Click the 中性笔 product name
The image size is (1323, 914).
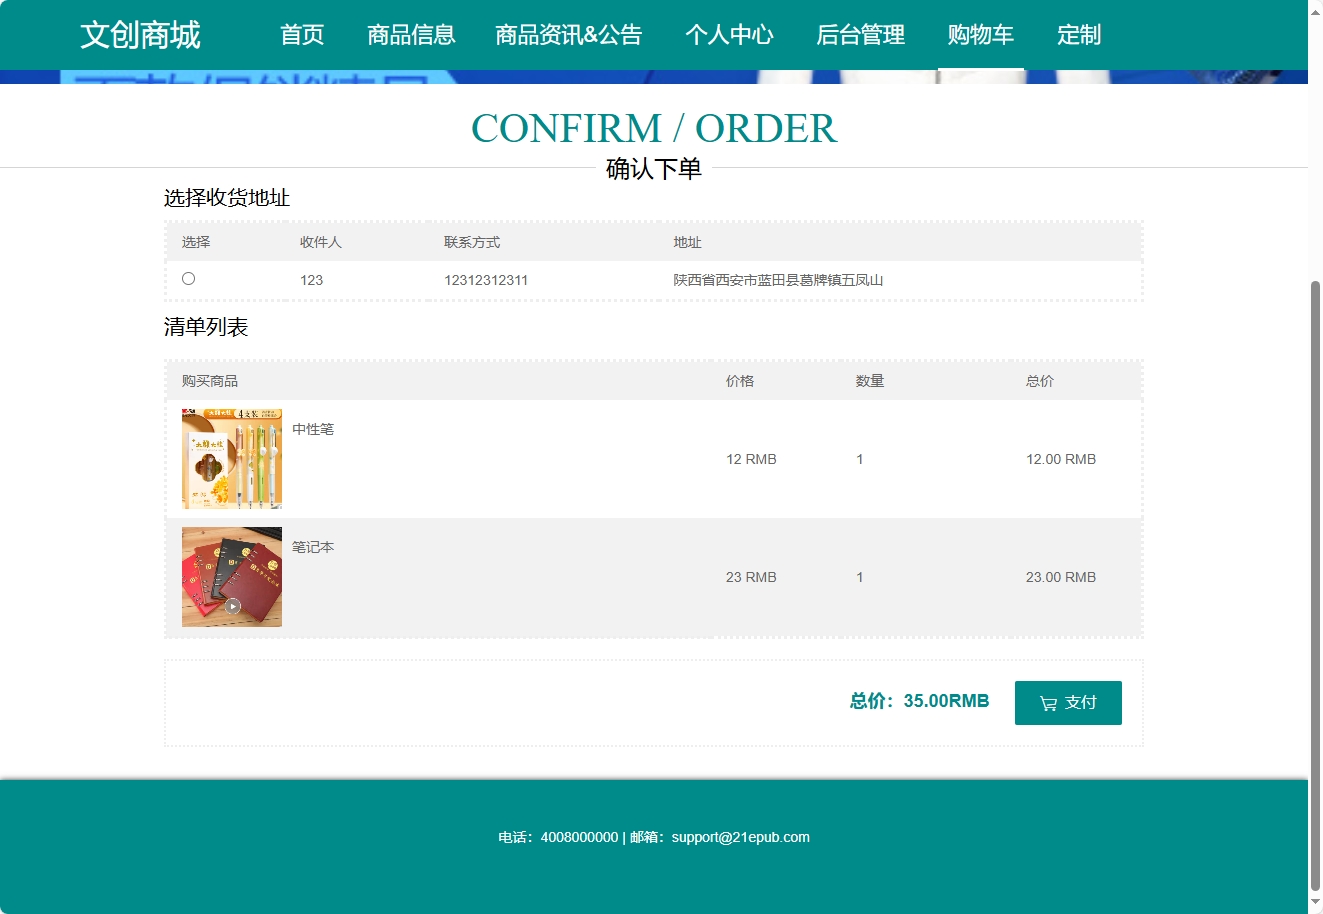[313, 429]
